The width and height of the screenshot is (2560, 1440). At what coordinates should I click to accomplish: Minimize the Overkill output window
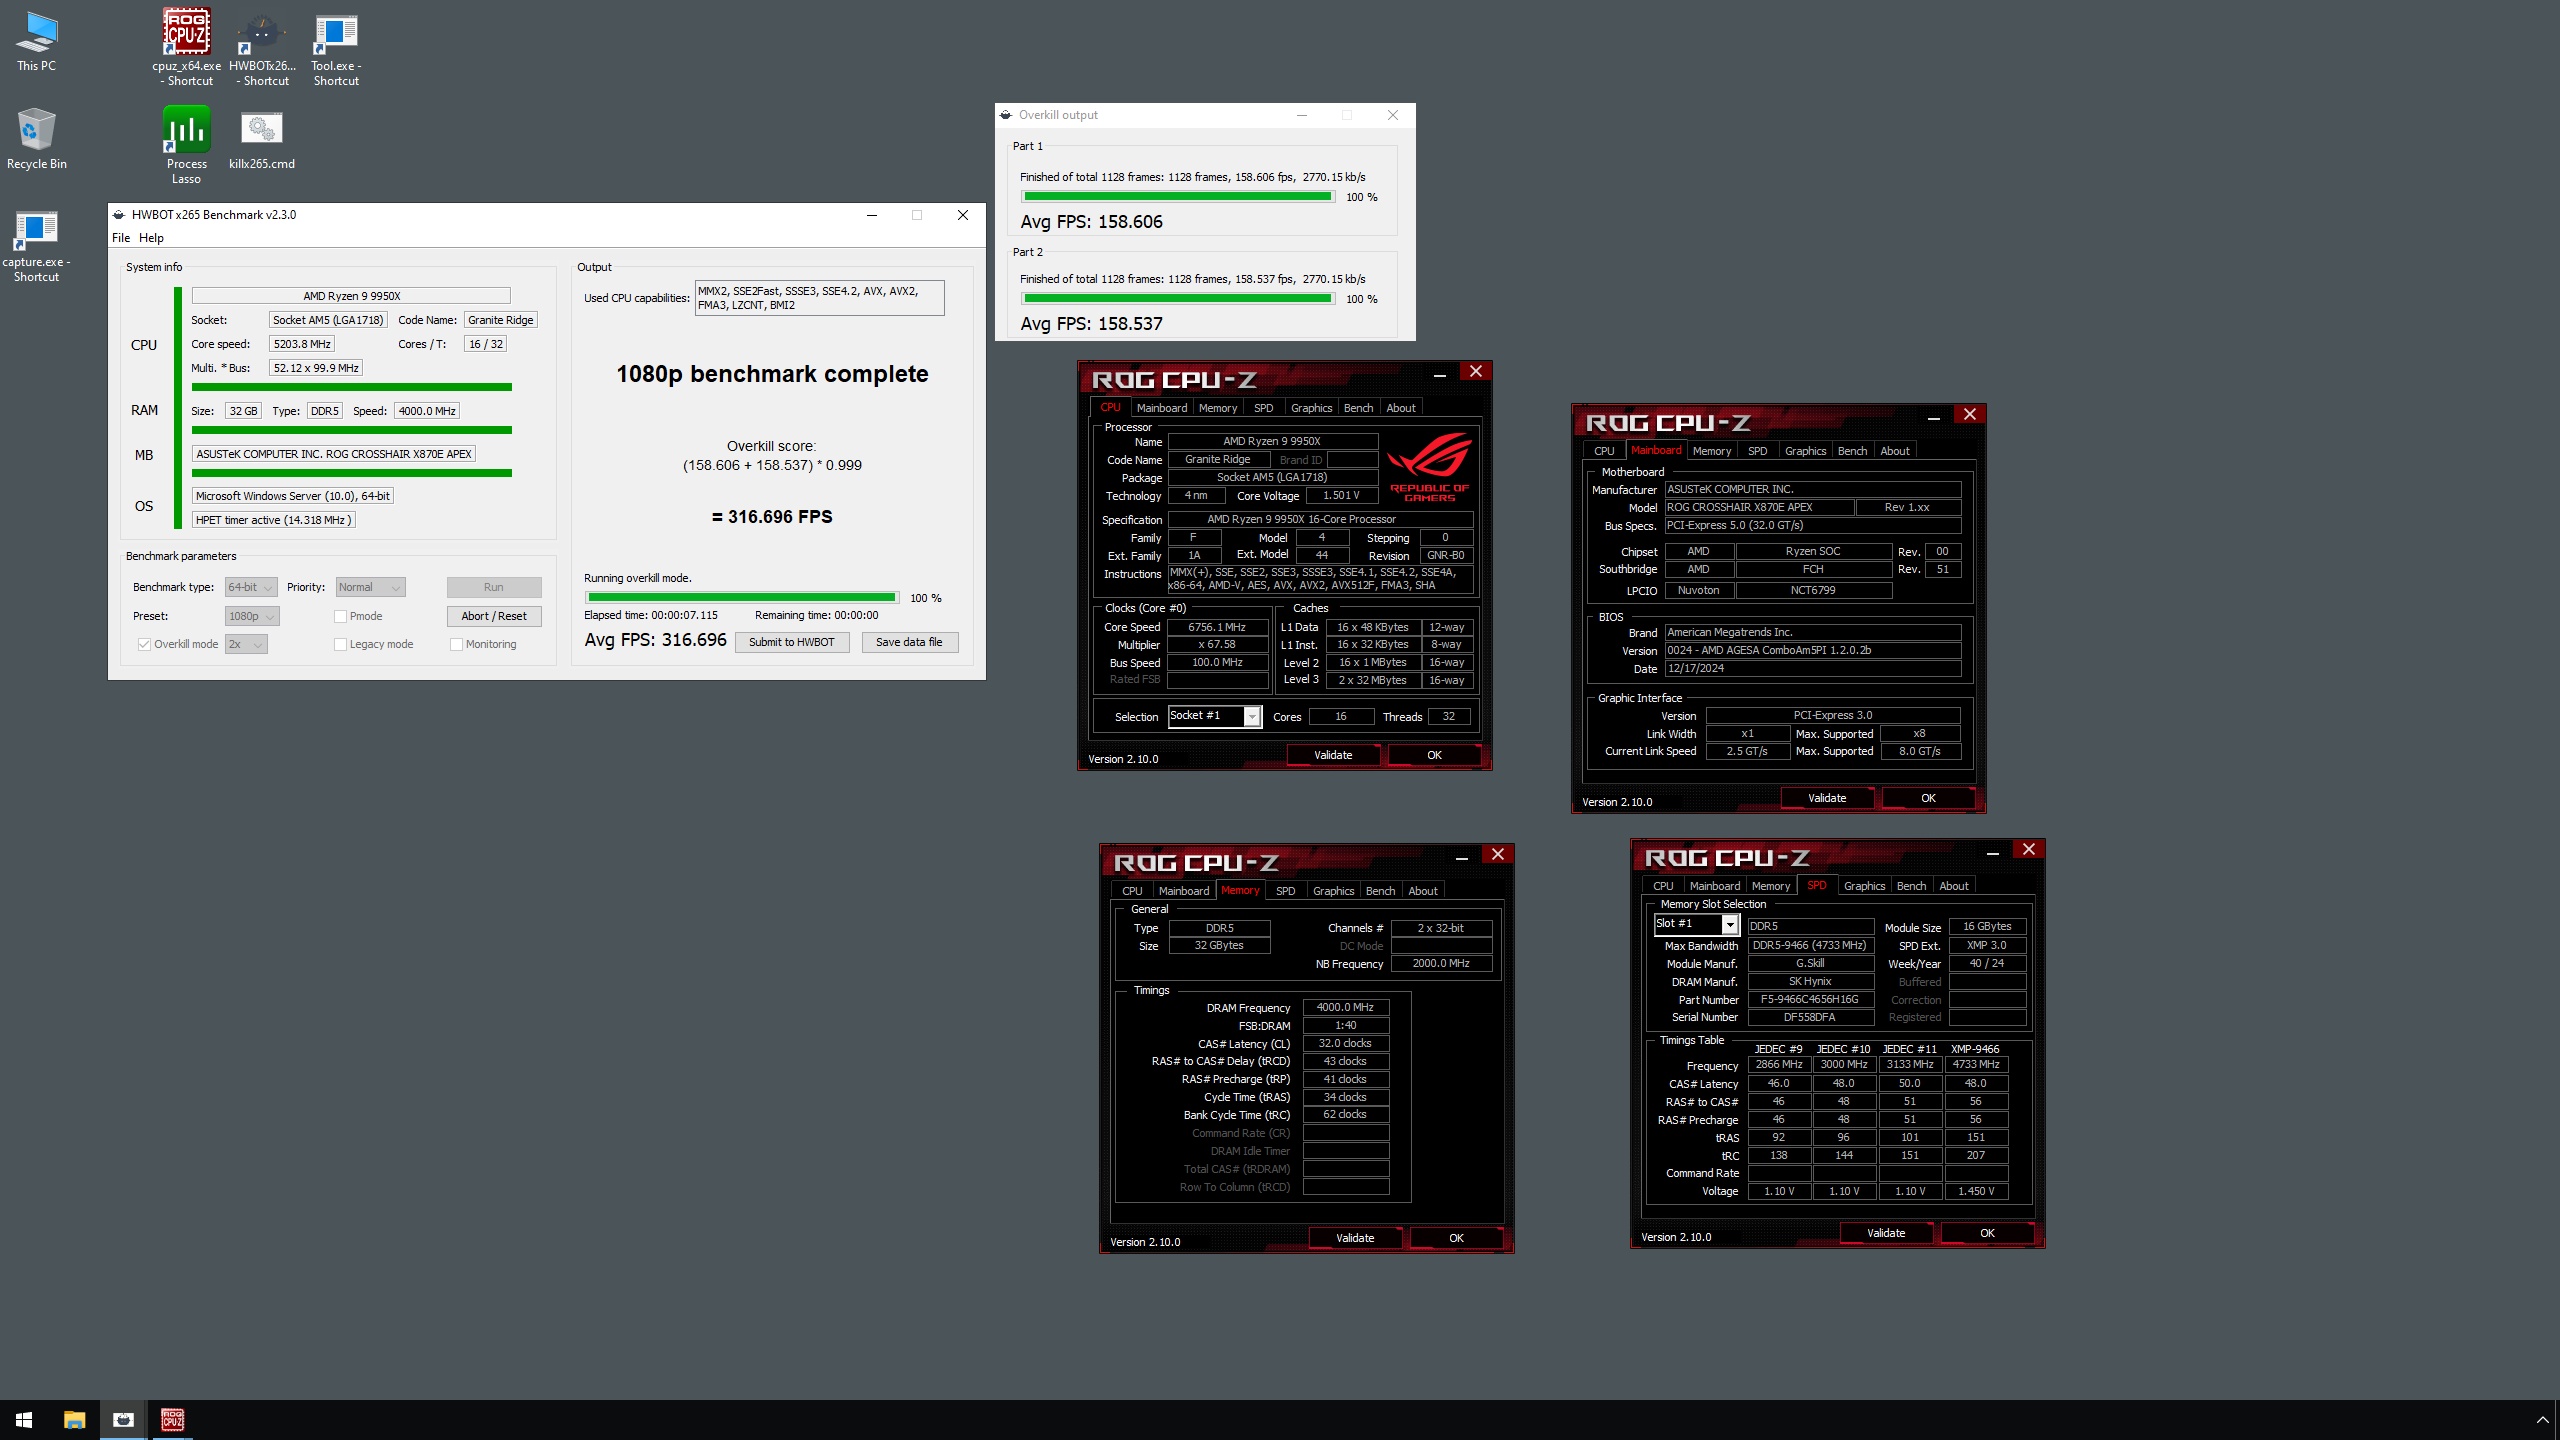(1302, 115)
